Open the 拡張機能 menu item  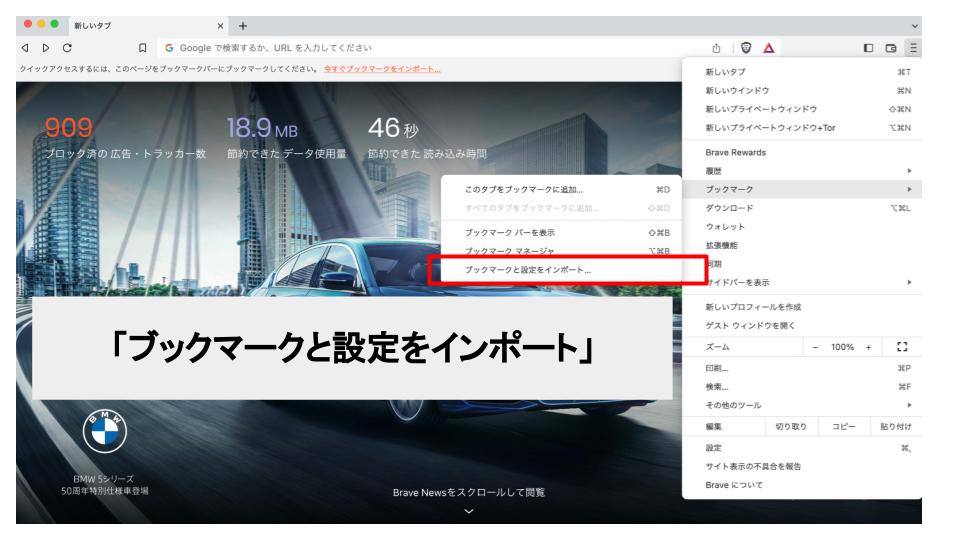coord(802,246)
